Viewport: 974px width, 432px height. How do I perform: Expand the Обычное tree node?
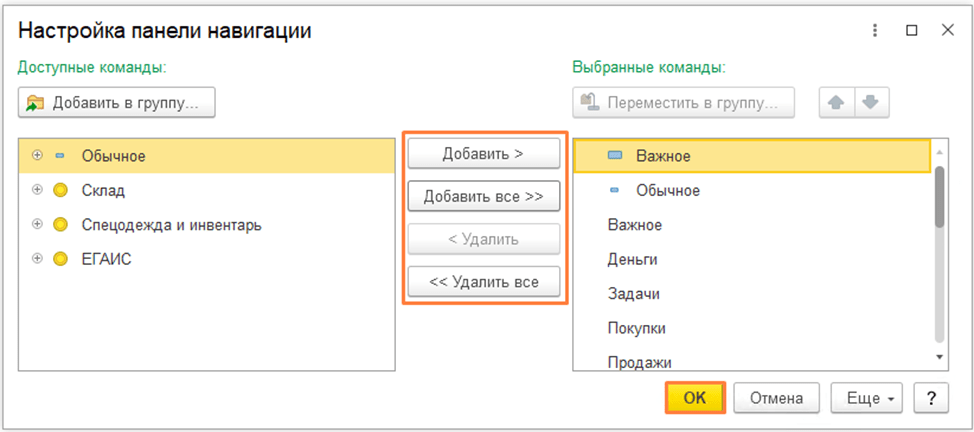tap(37, 156)
